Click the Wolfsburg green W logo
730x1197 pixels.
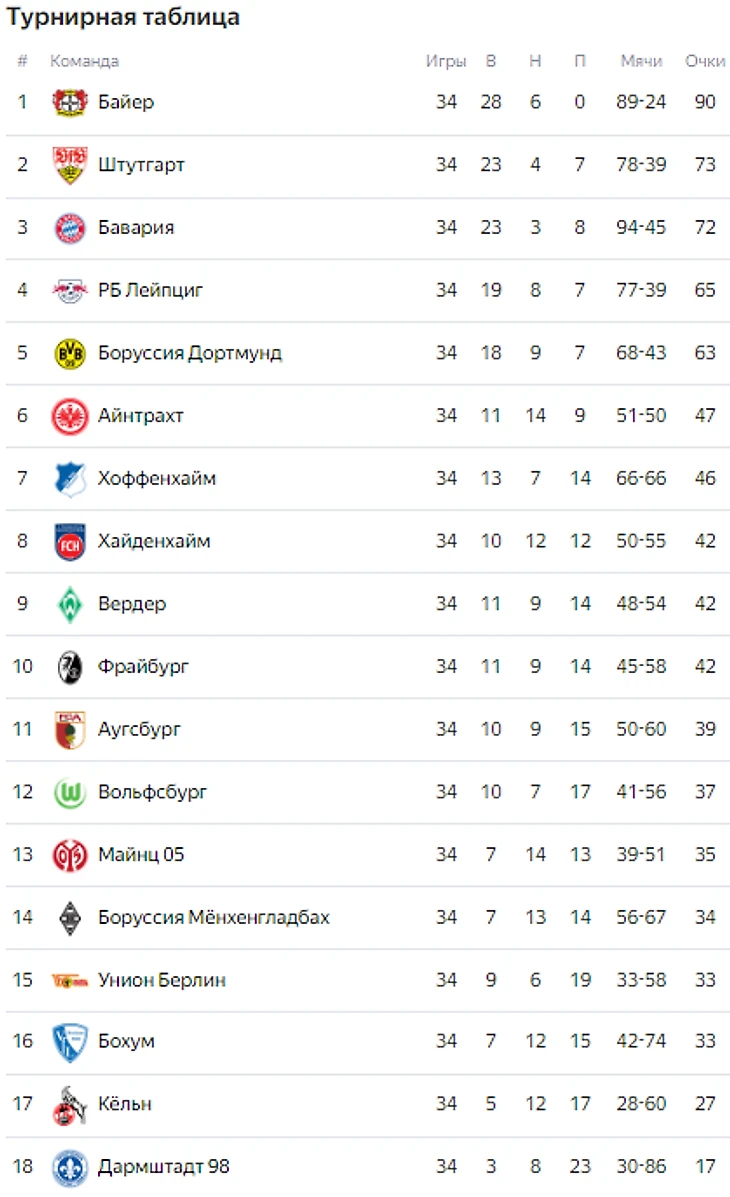click(70, 793)
